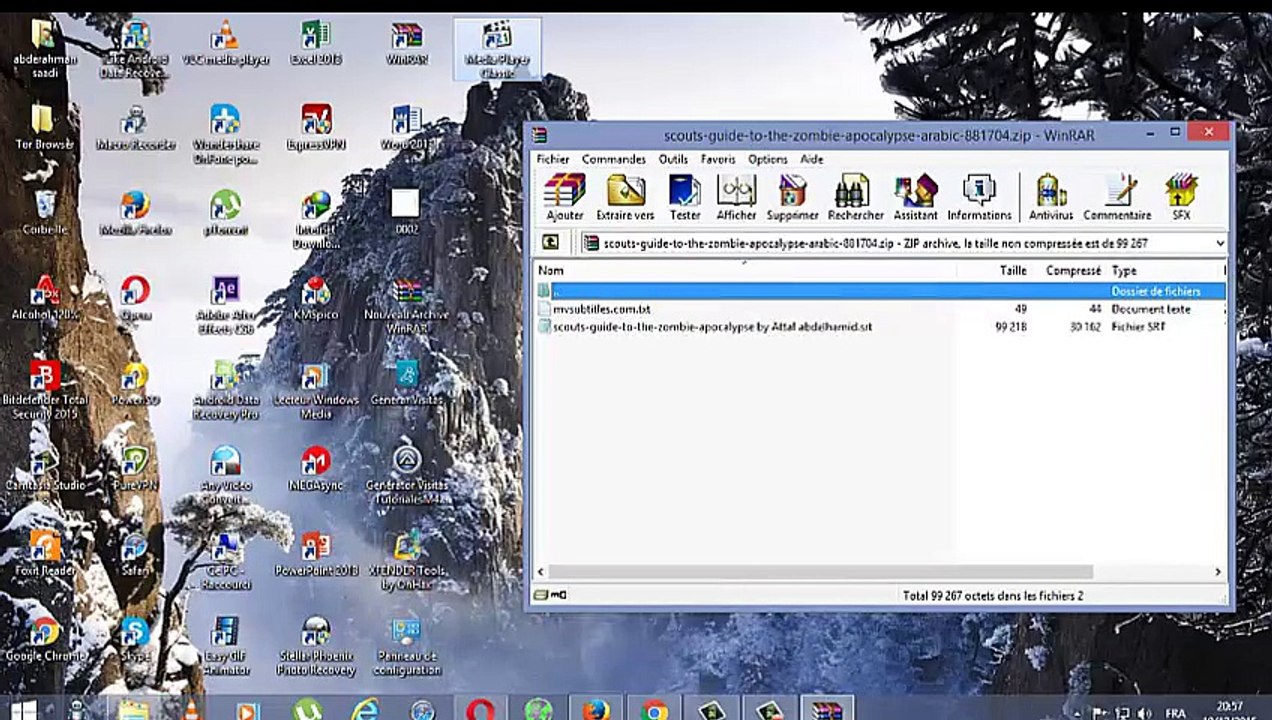Click the up one level folder button

(550, 243)
